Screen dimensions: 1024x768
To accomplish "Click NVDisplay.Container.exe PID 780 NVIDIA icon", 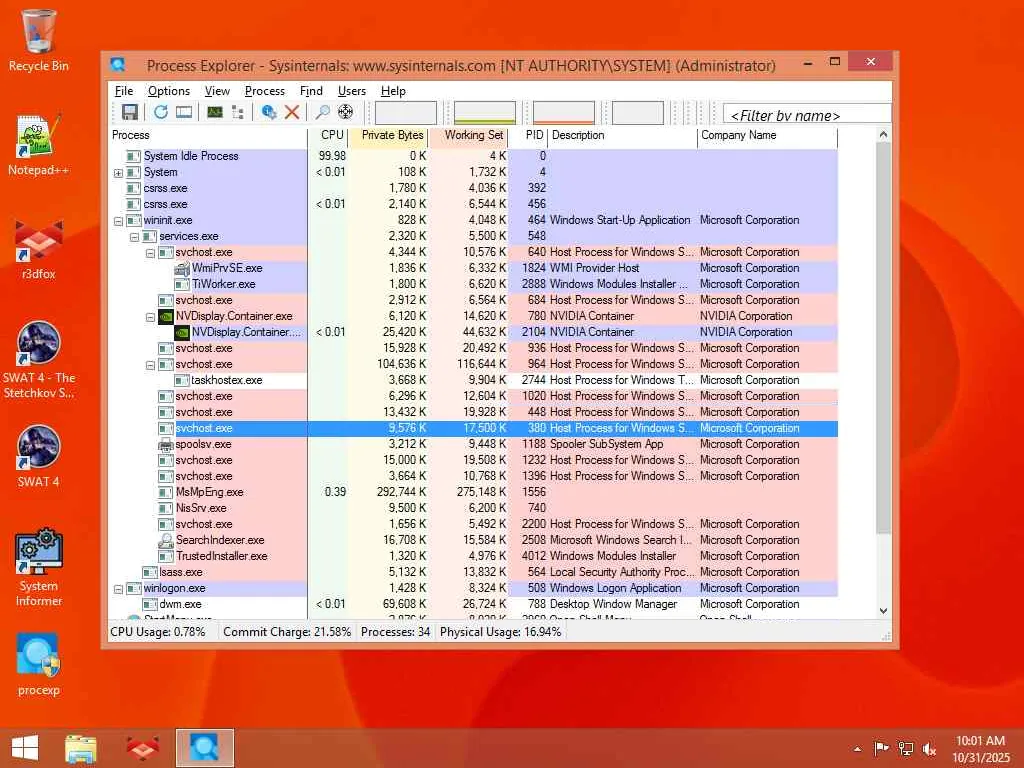I will click(x=166, y=317).
